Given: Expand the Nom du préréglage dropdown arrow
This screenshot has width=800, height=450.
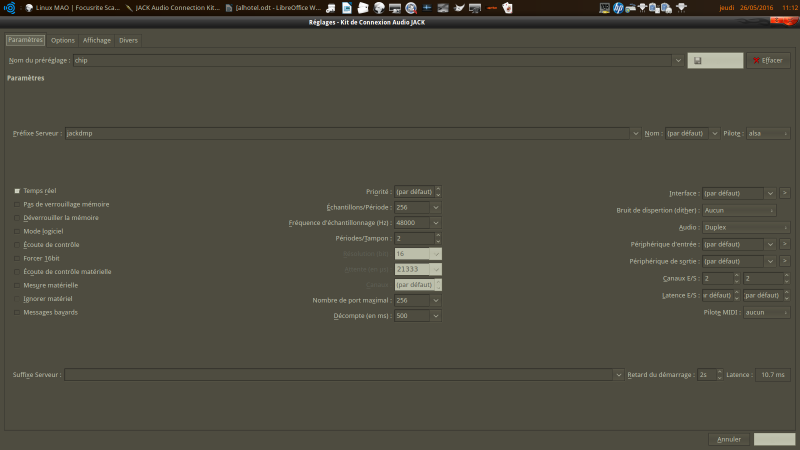Looking at the screenshot, I should pyautogui.click(x=678, y=60).
